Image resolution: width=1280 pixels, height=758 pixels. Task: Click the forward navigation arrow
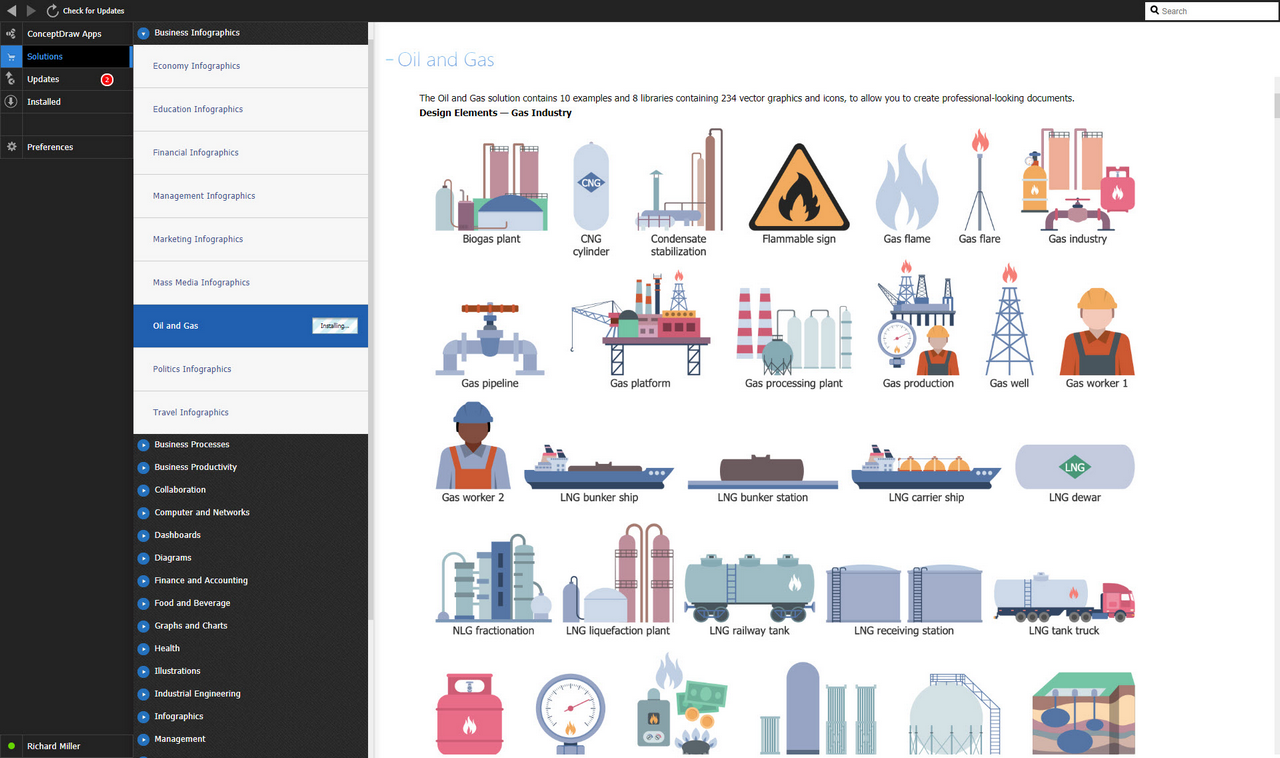point(31,11)
